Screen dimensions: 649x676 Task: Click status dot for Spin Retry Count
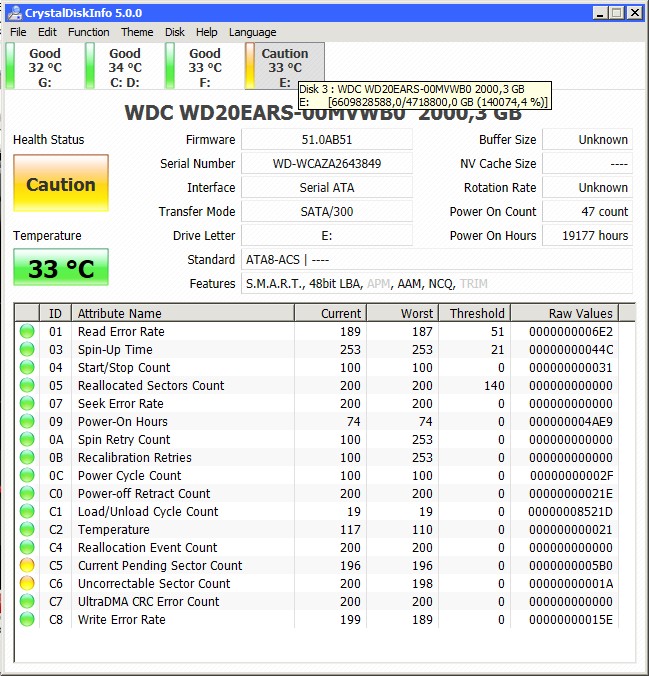click(27, 439)
